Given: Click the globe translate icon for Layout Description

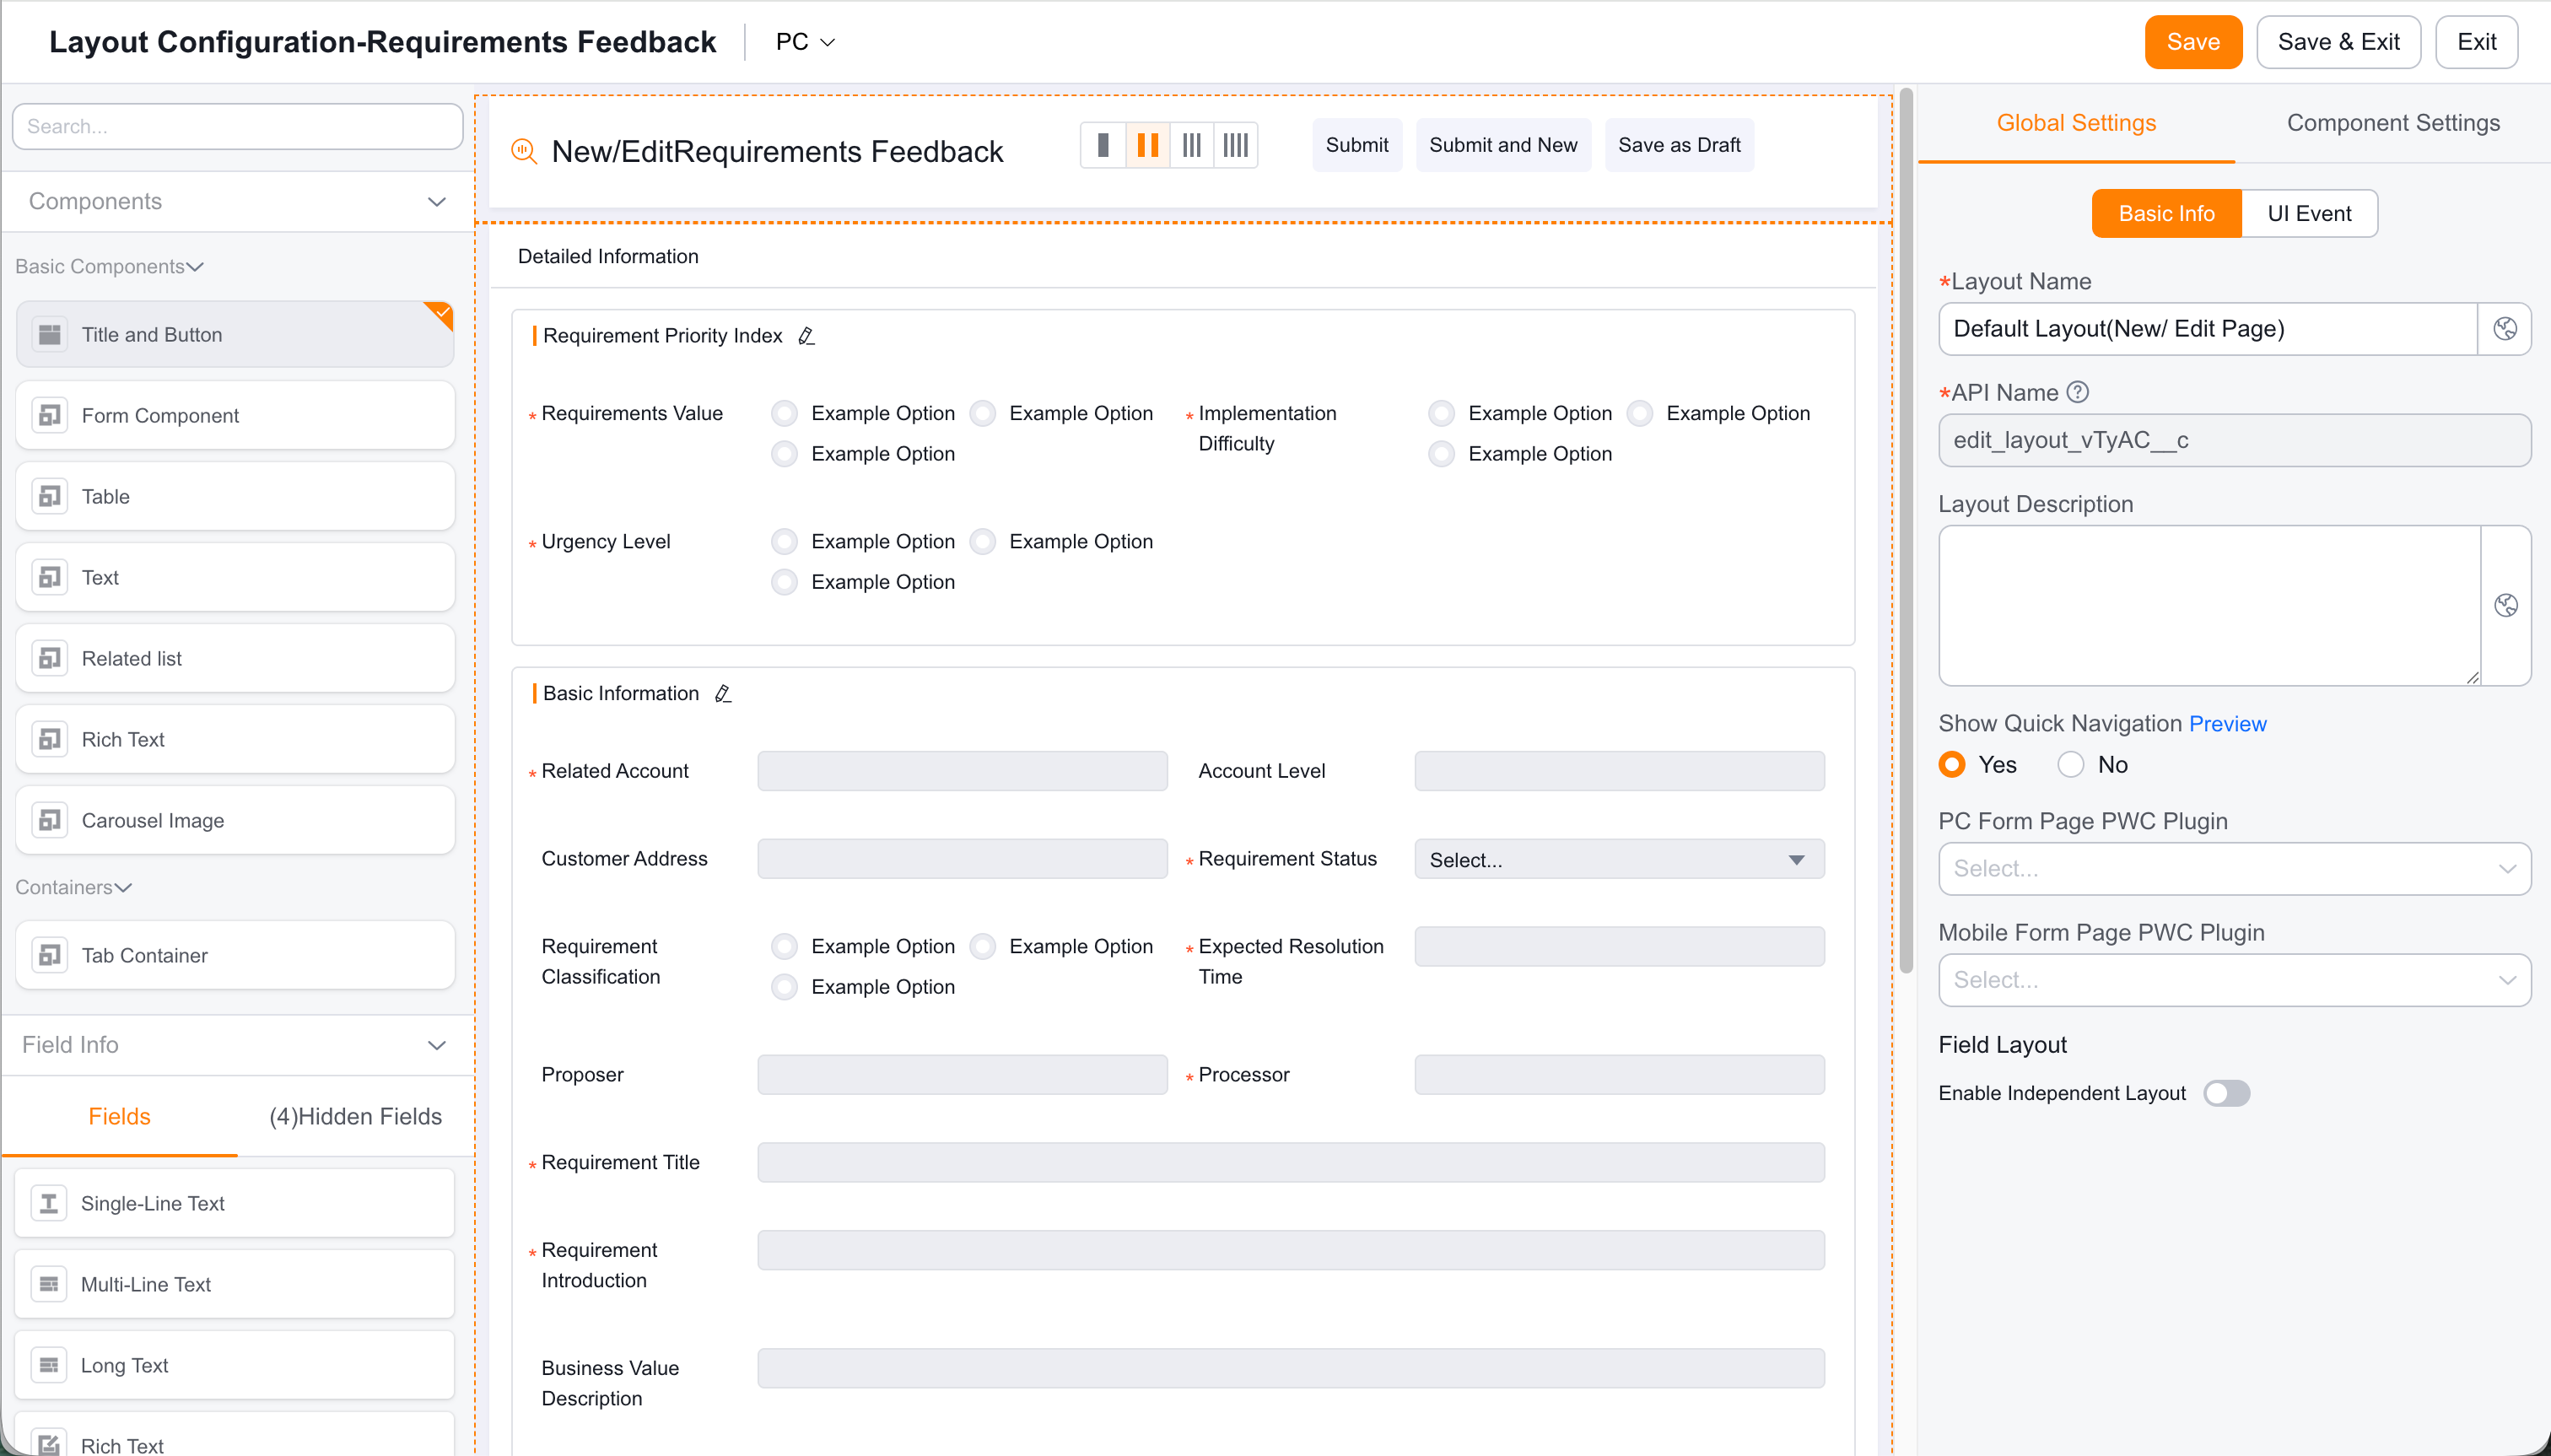Looking at the screenshot, I should [2506, 605].
